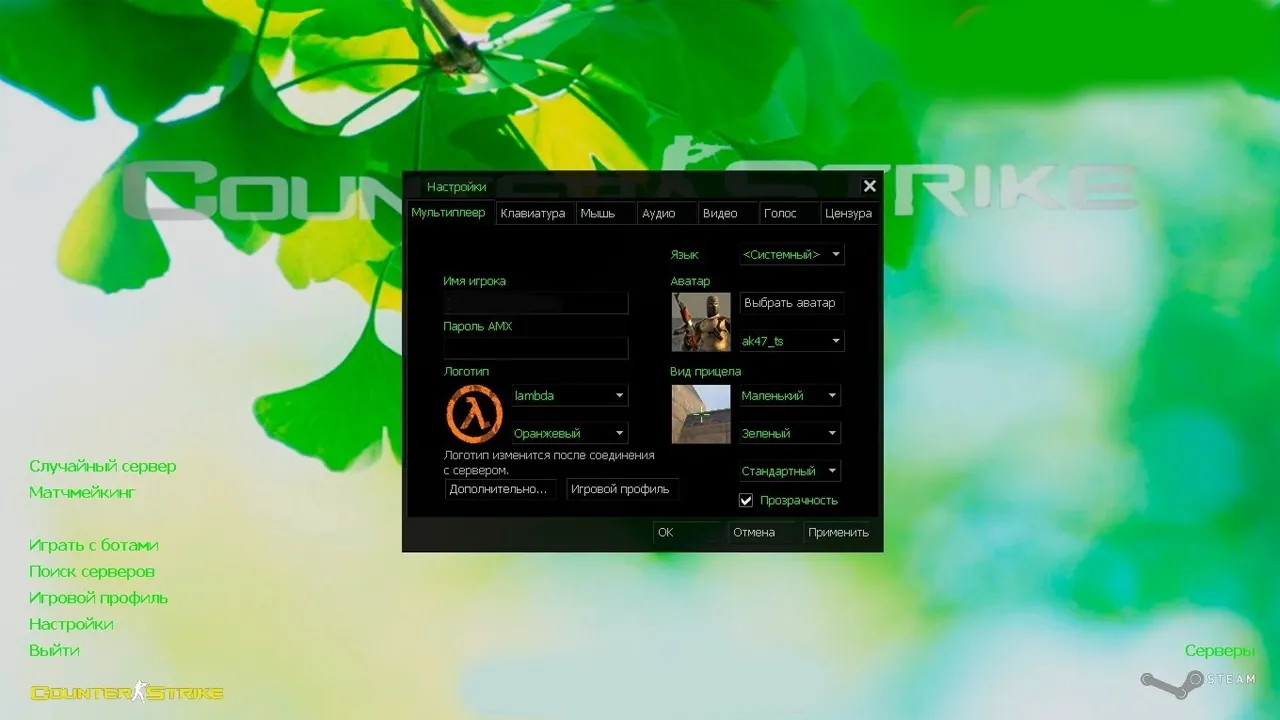Select Случайный сервер in main menu
1280x720 pixels.
103,466
